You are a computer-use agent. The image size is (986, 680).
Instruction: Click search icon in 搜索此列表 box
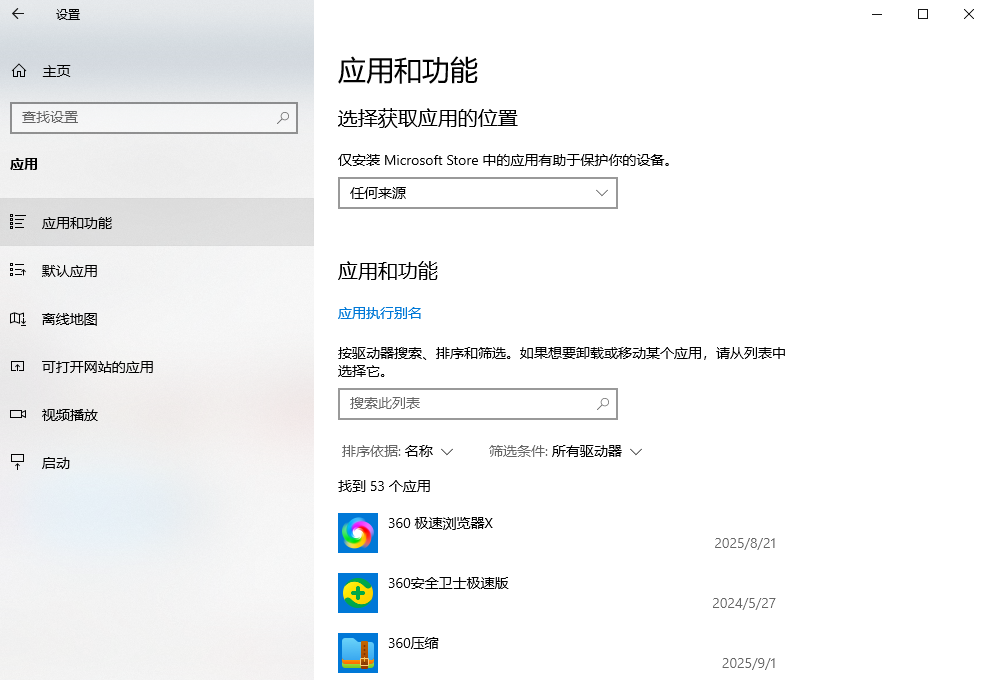coord(603,404)
